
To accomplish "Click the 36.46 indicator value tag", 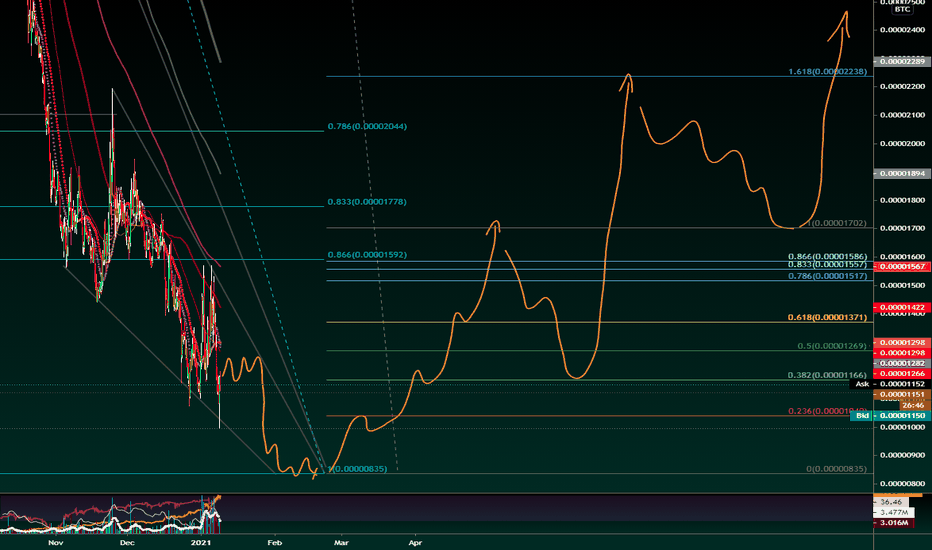I will point(890,502).
